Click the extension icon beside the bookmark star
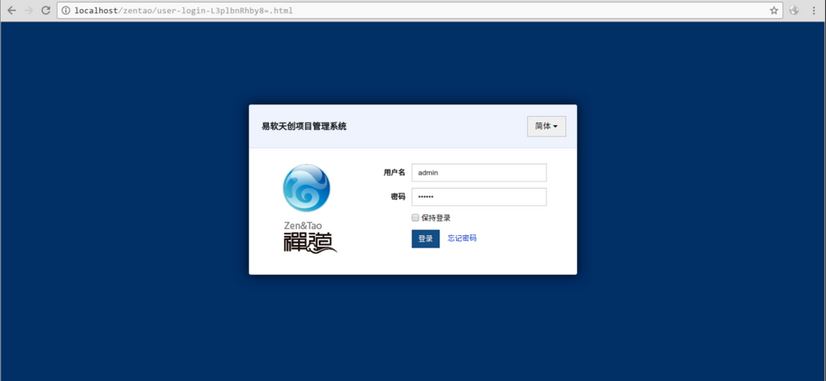The height and width of the screenshot is (381, 826). [794, 11]
